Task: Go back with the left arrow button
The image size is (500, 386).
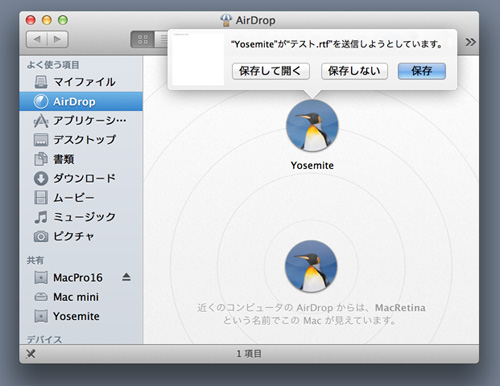Action: coord(37,39)
